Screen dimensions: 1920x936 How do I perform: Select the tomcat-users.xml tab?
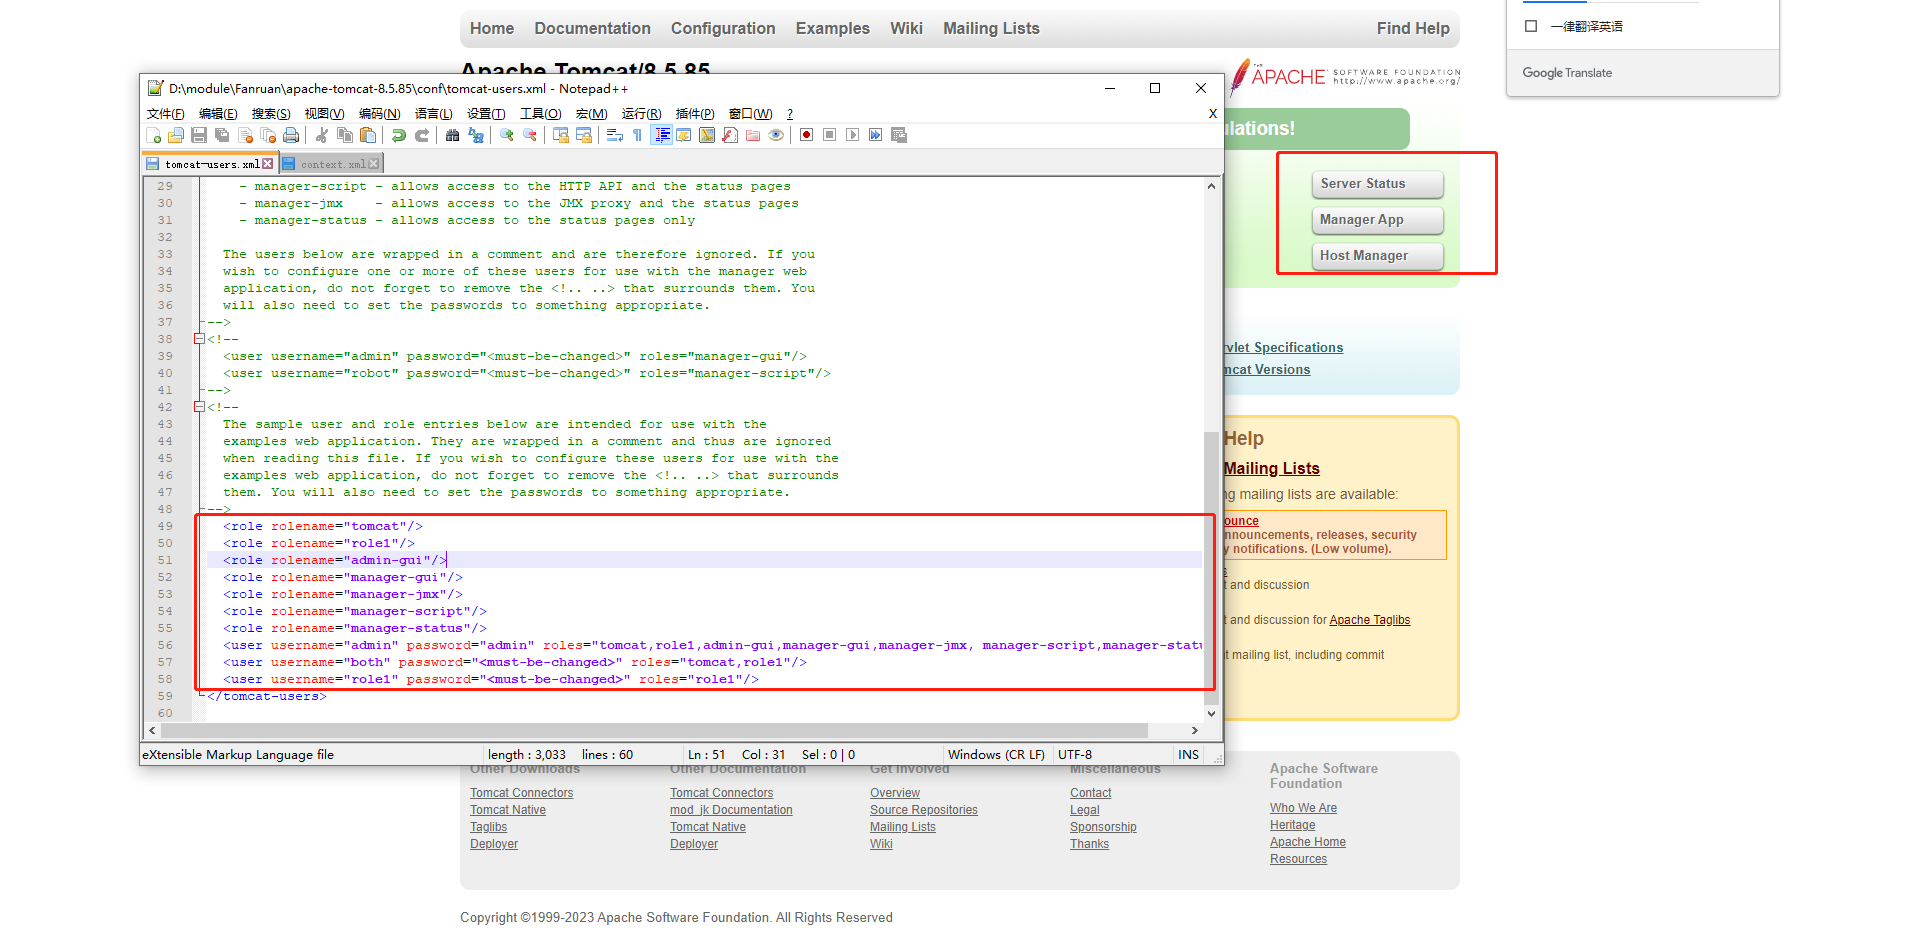pos(210,164)
